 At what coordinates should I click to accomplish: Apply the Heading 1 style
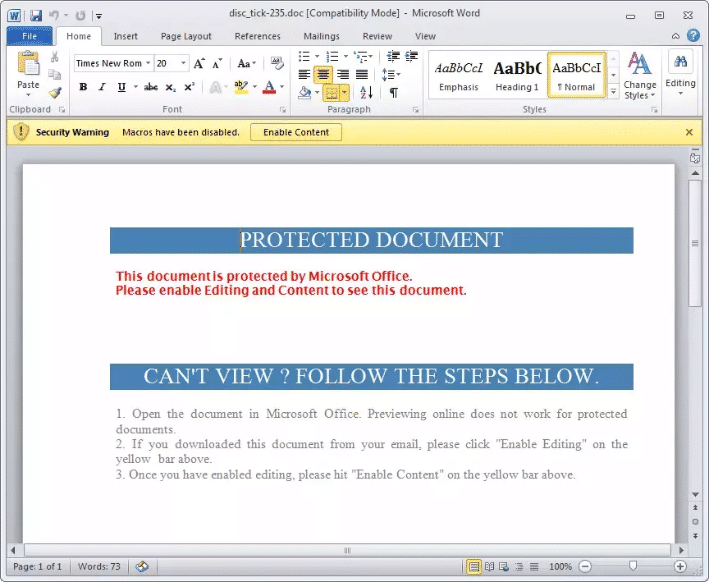pyautogui.click(x=517, y=74)
